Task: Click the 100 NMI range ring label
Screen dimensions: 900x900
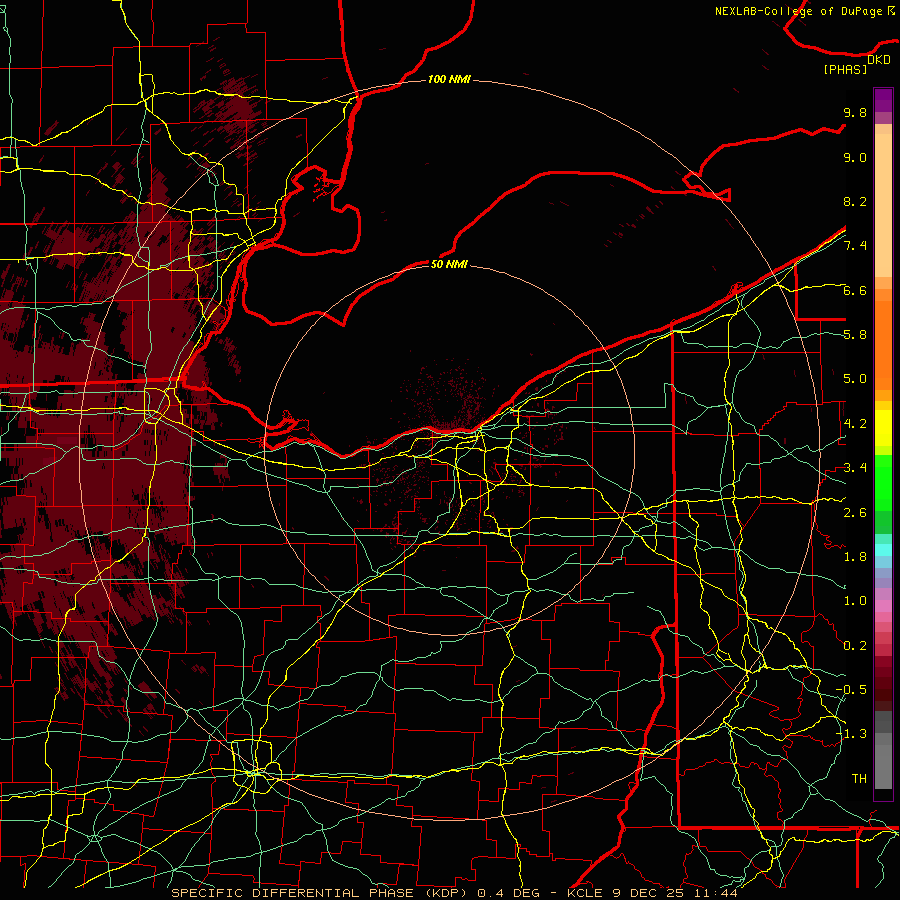Action: coord(449,79)
